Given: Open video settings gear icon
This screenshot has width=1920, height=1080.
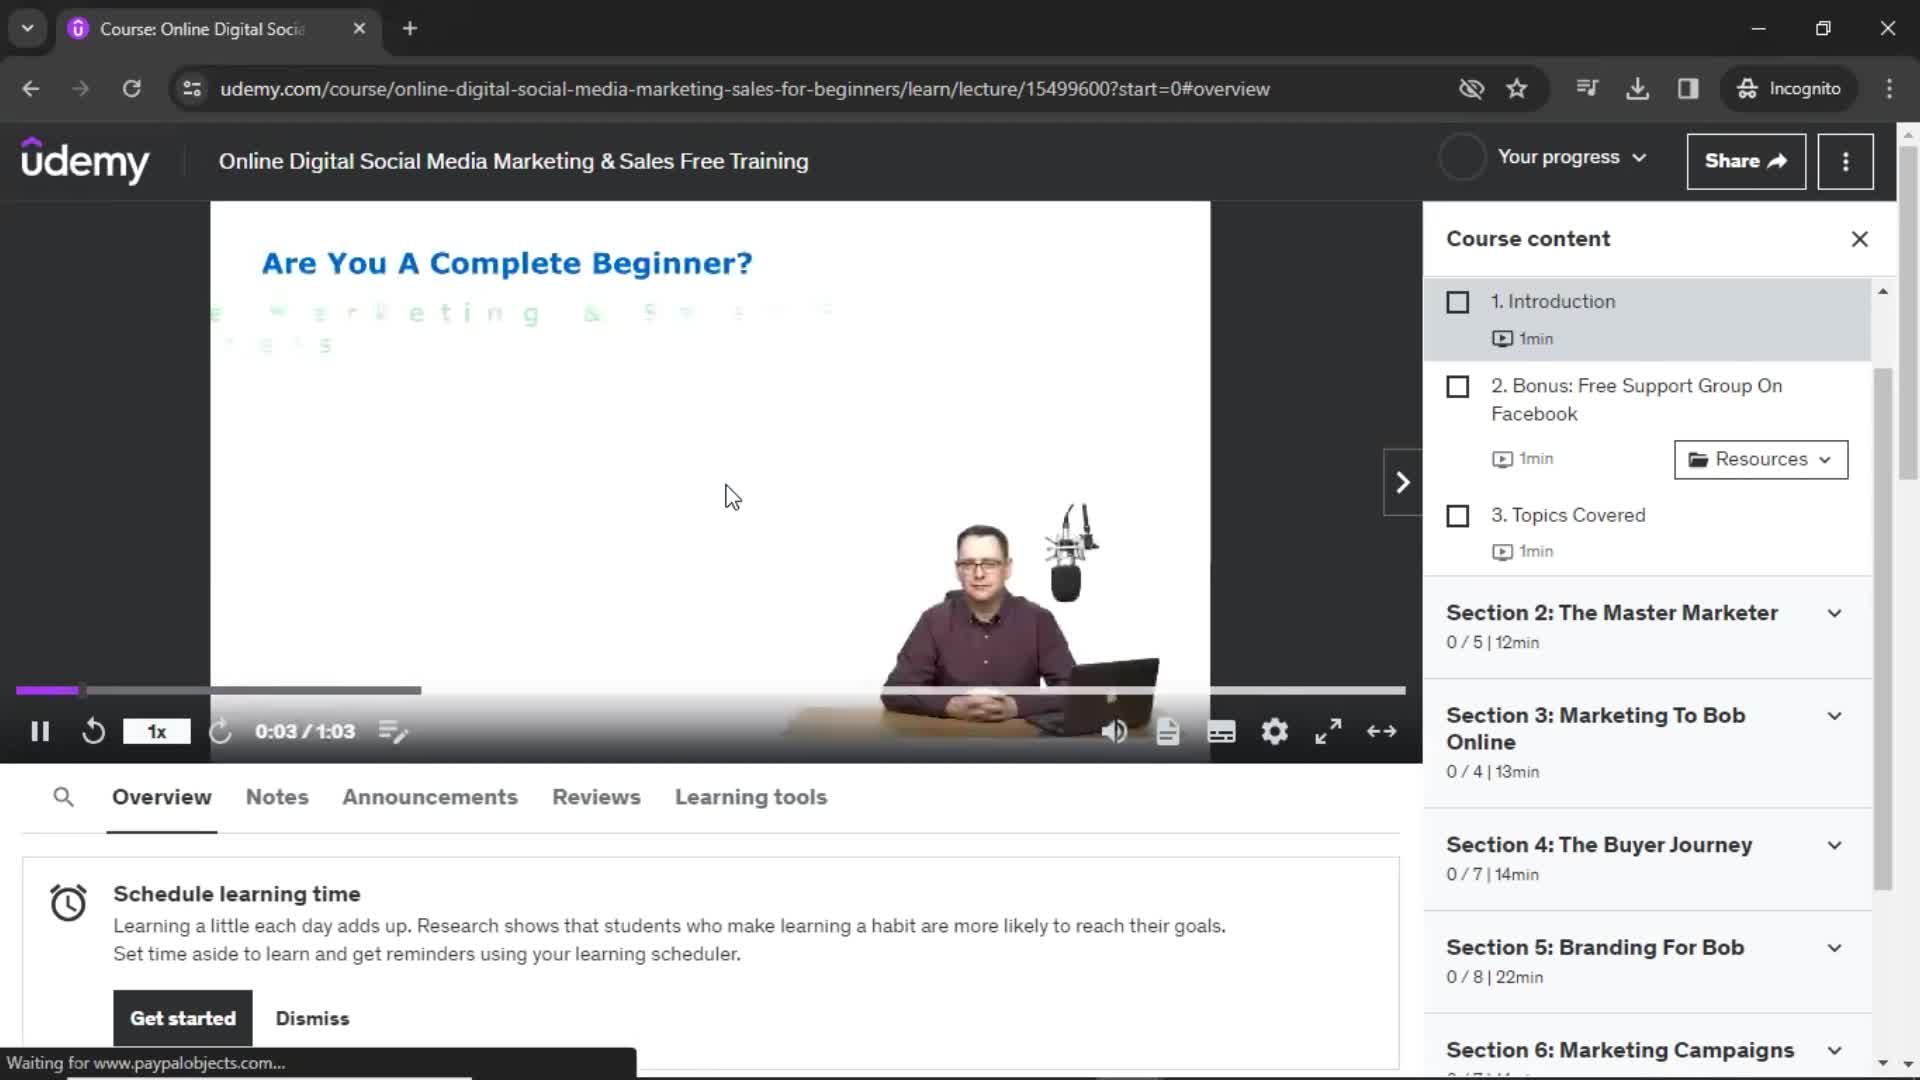Looking at the screenshot, I should pos(1274,731).
